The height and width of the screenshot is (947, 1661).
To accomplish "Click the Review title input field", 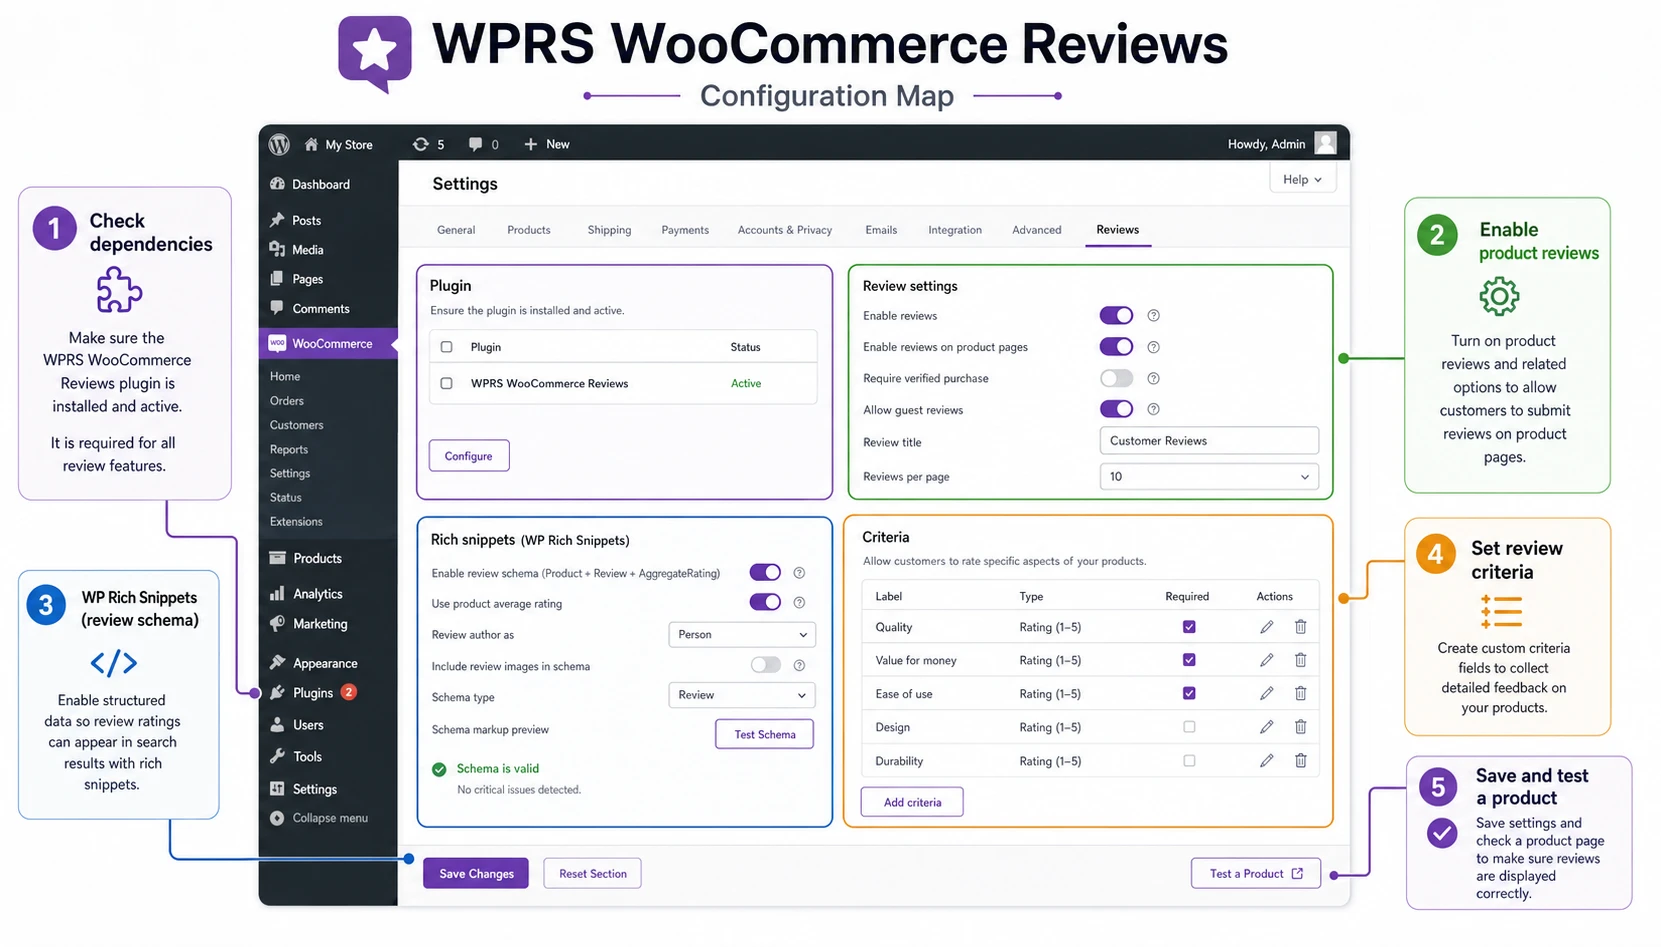I will point(1209,441).
